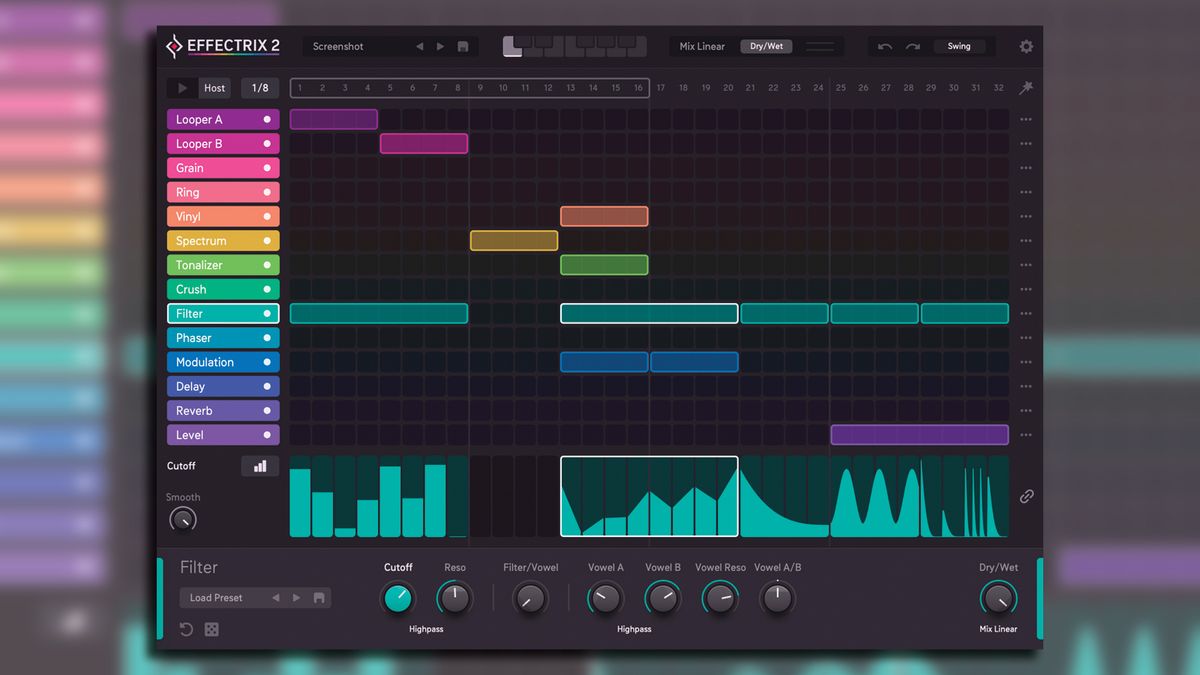Click the link chain icon beside the modulation lane
This screenshot has width=1200, height=675.
(1026, 496)
